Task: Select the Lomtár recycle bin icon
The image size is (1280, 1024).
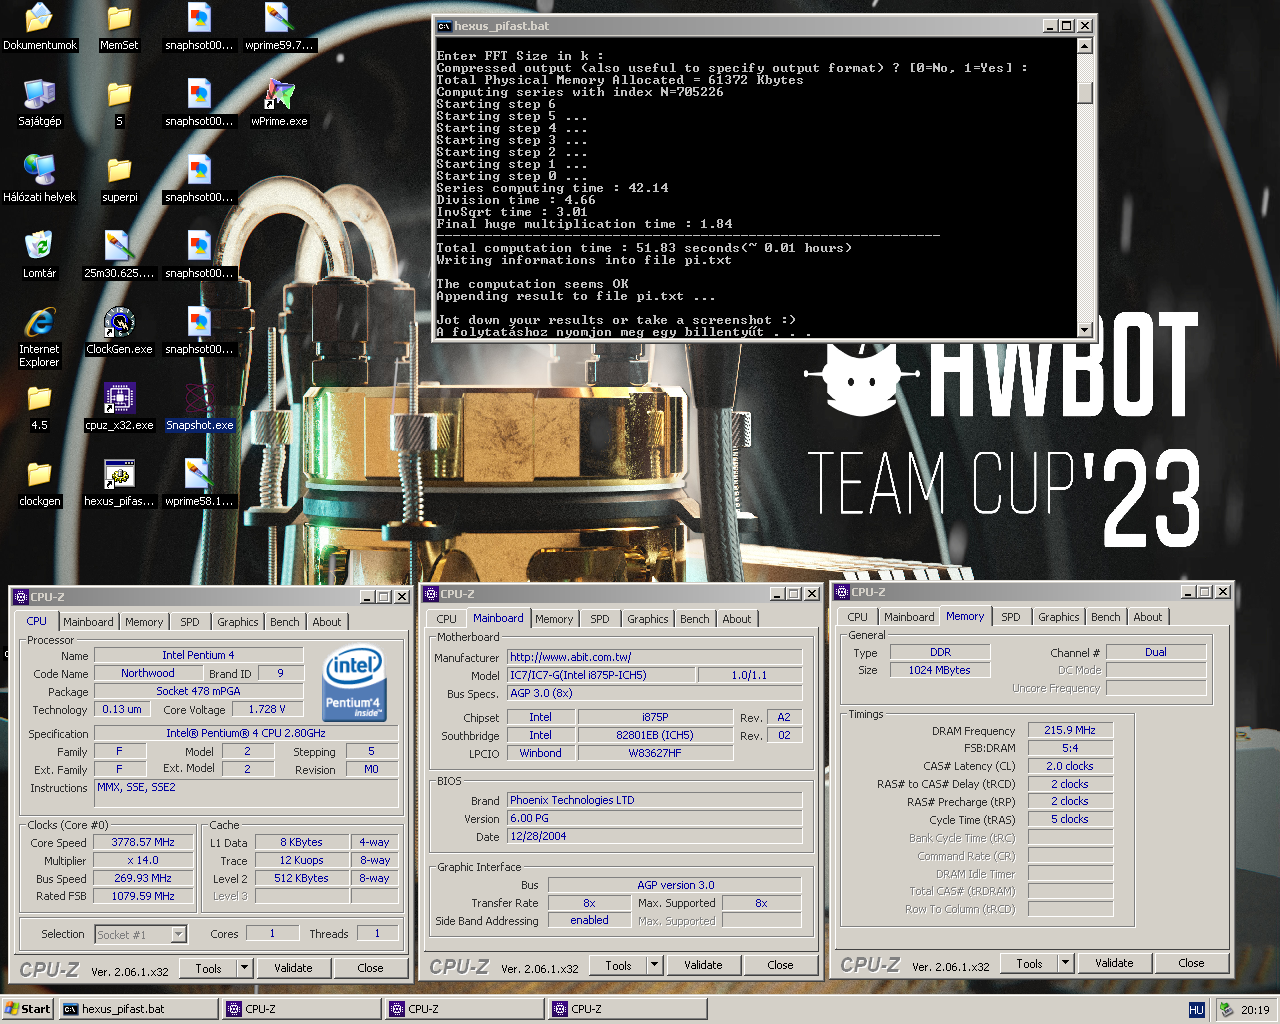Action: [x=39, y=246]
